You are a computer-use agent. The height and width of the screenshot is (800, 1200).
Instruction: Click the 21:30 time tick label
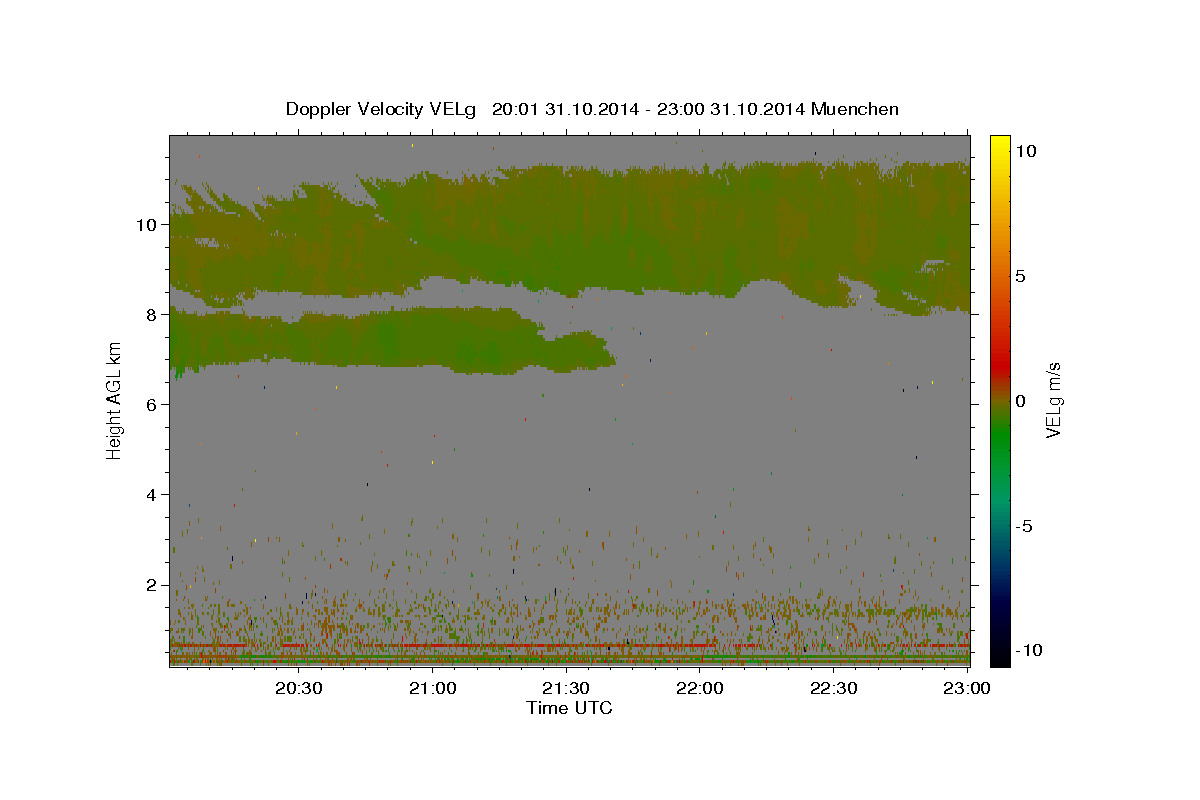coord(565,688)
